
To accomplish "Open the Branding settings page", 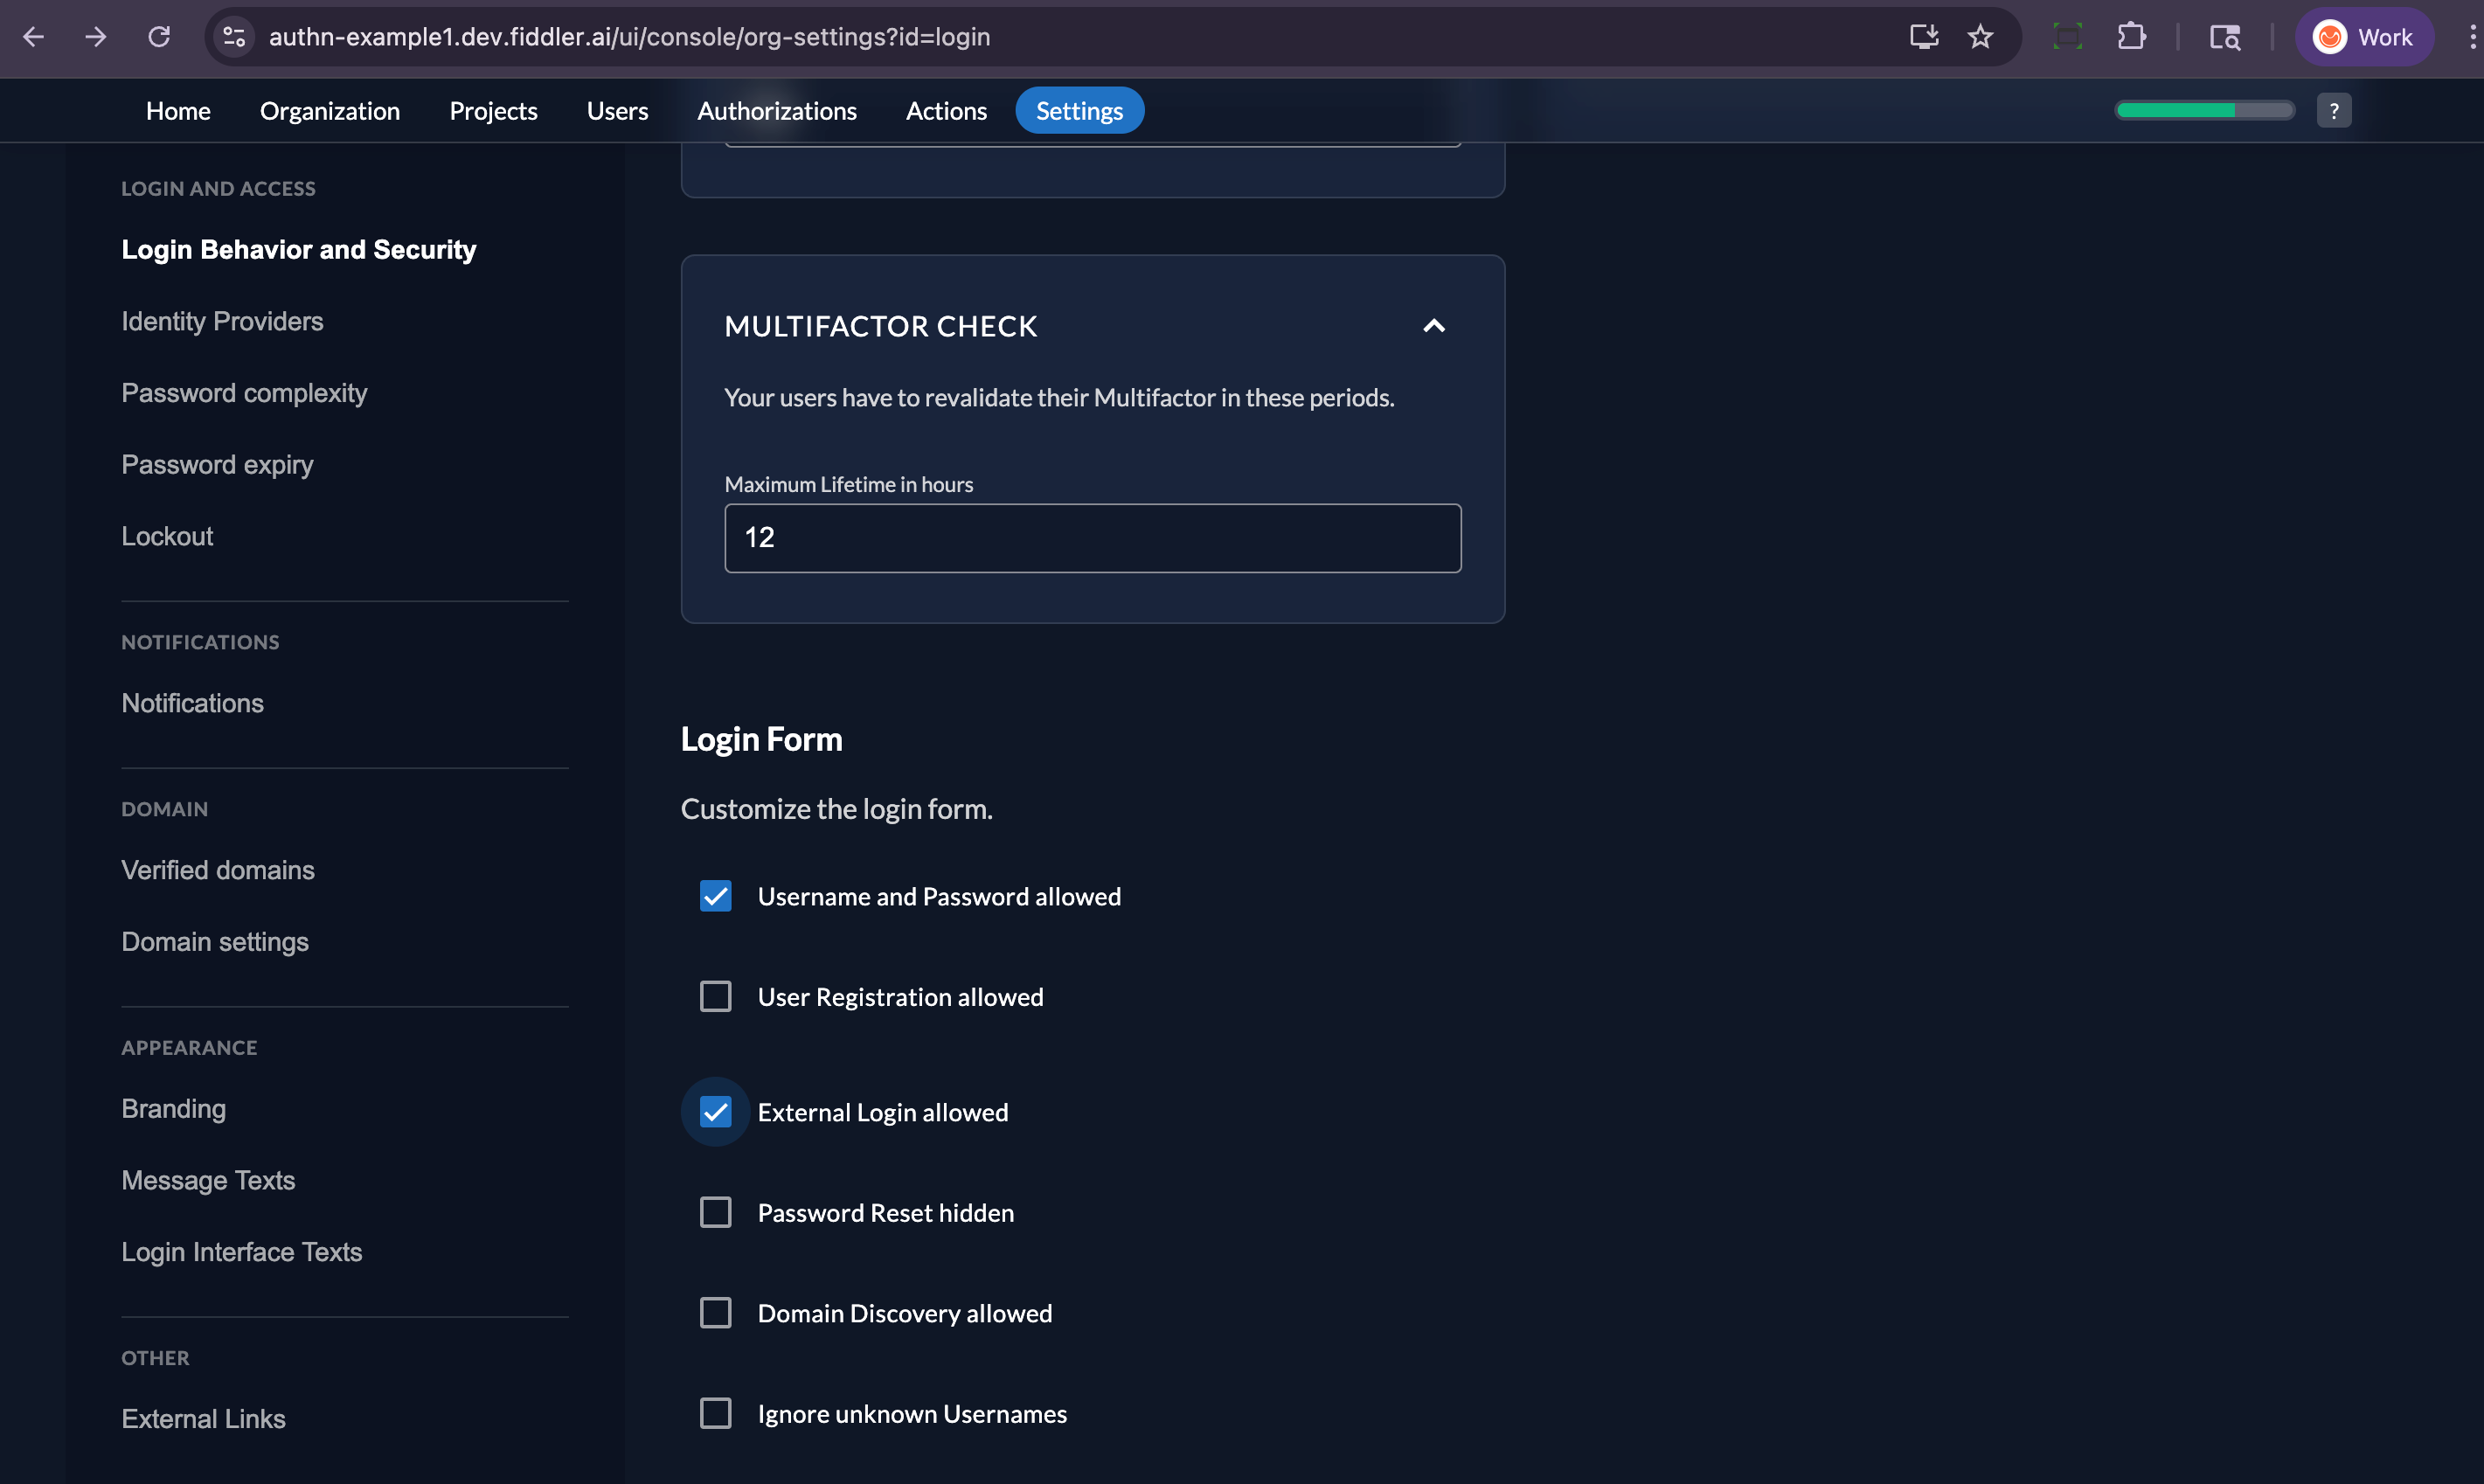I will pos(173,1108).
